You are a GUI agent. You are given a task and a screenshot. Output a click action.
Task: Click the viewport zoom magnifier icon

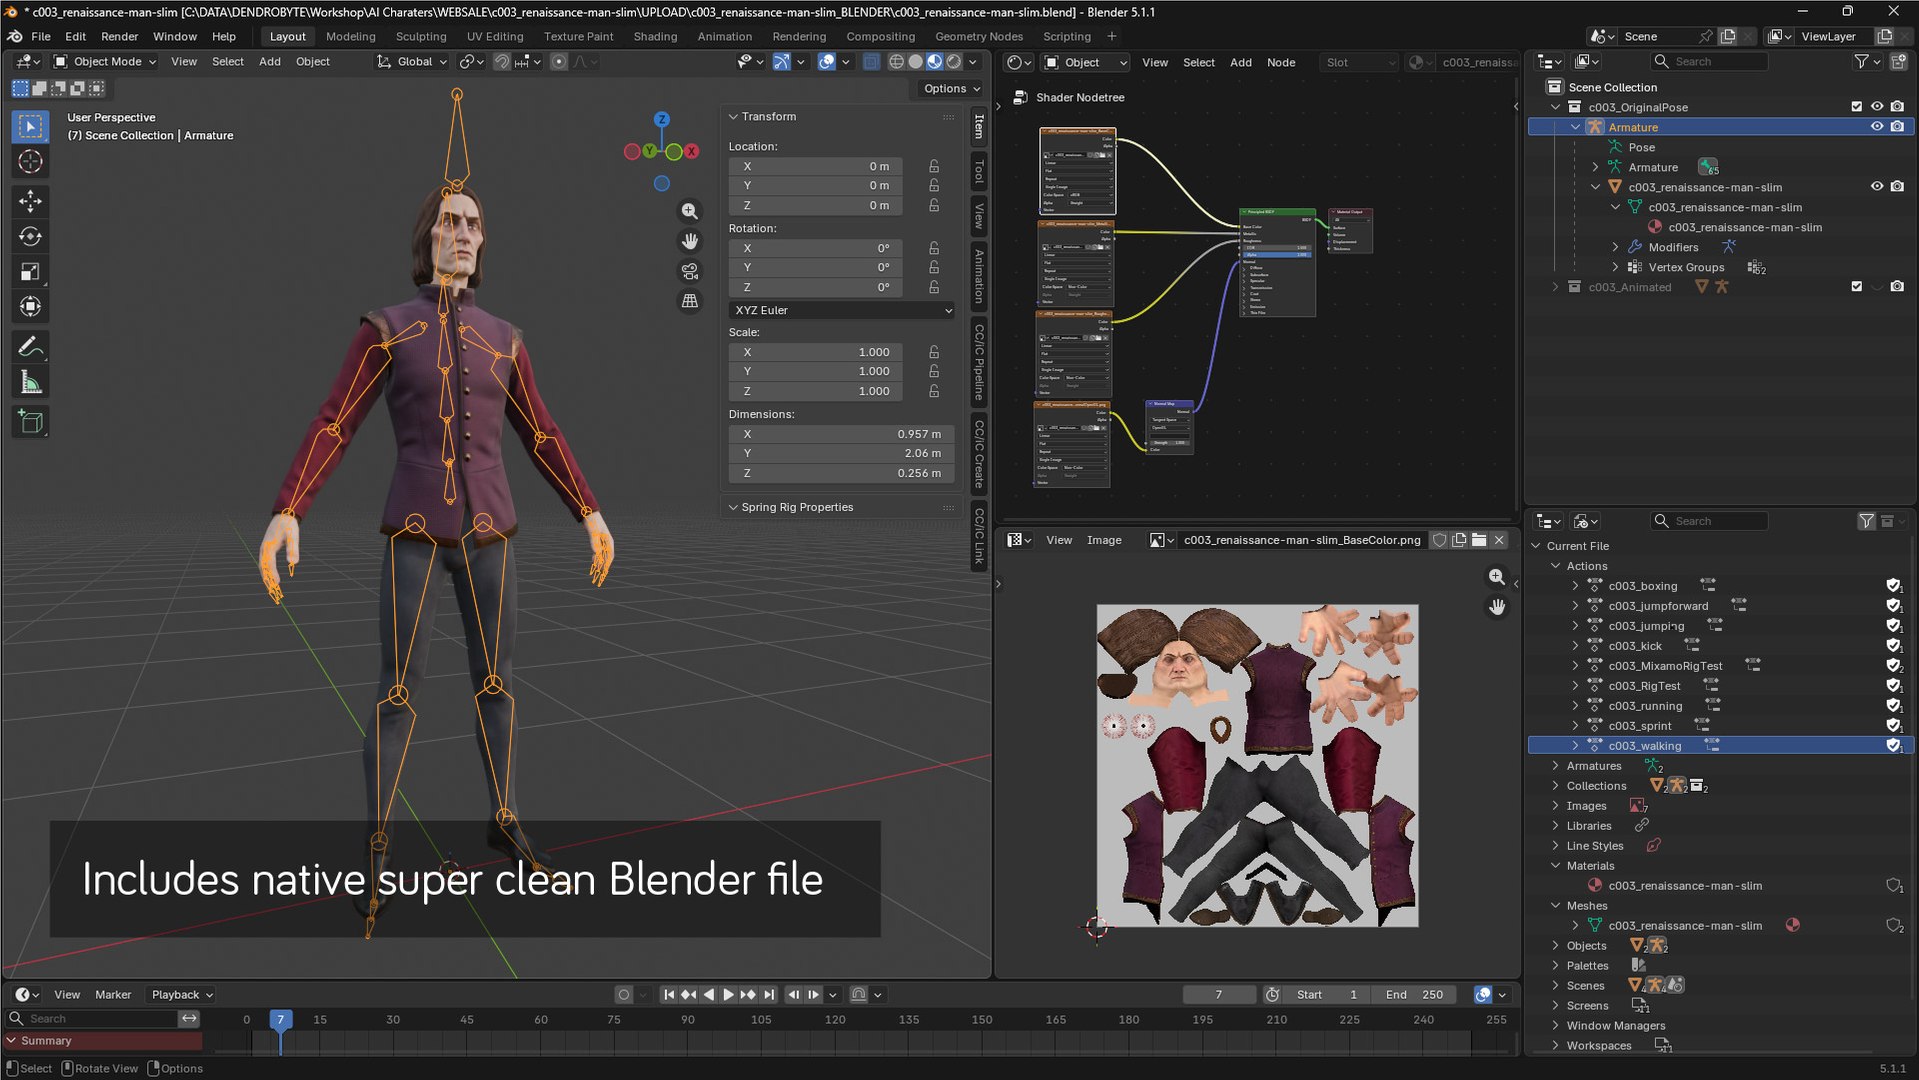tap(690, 211)
